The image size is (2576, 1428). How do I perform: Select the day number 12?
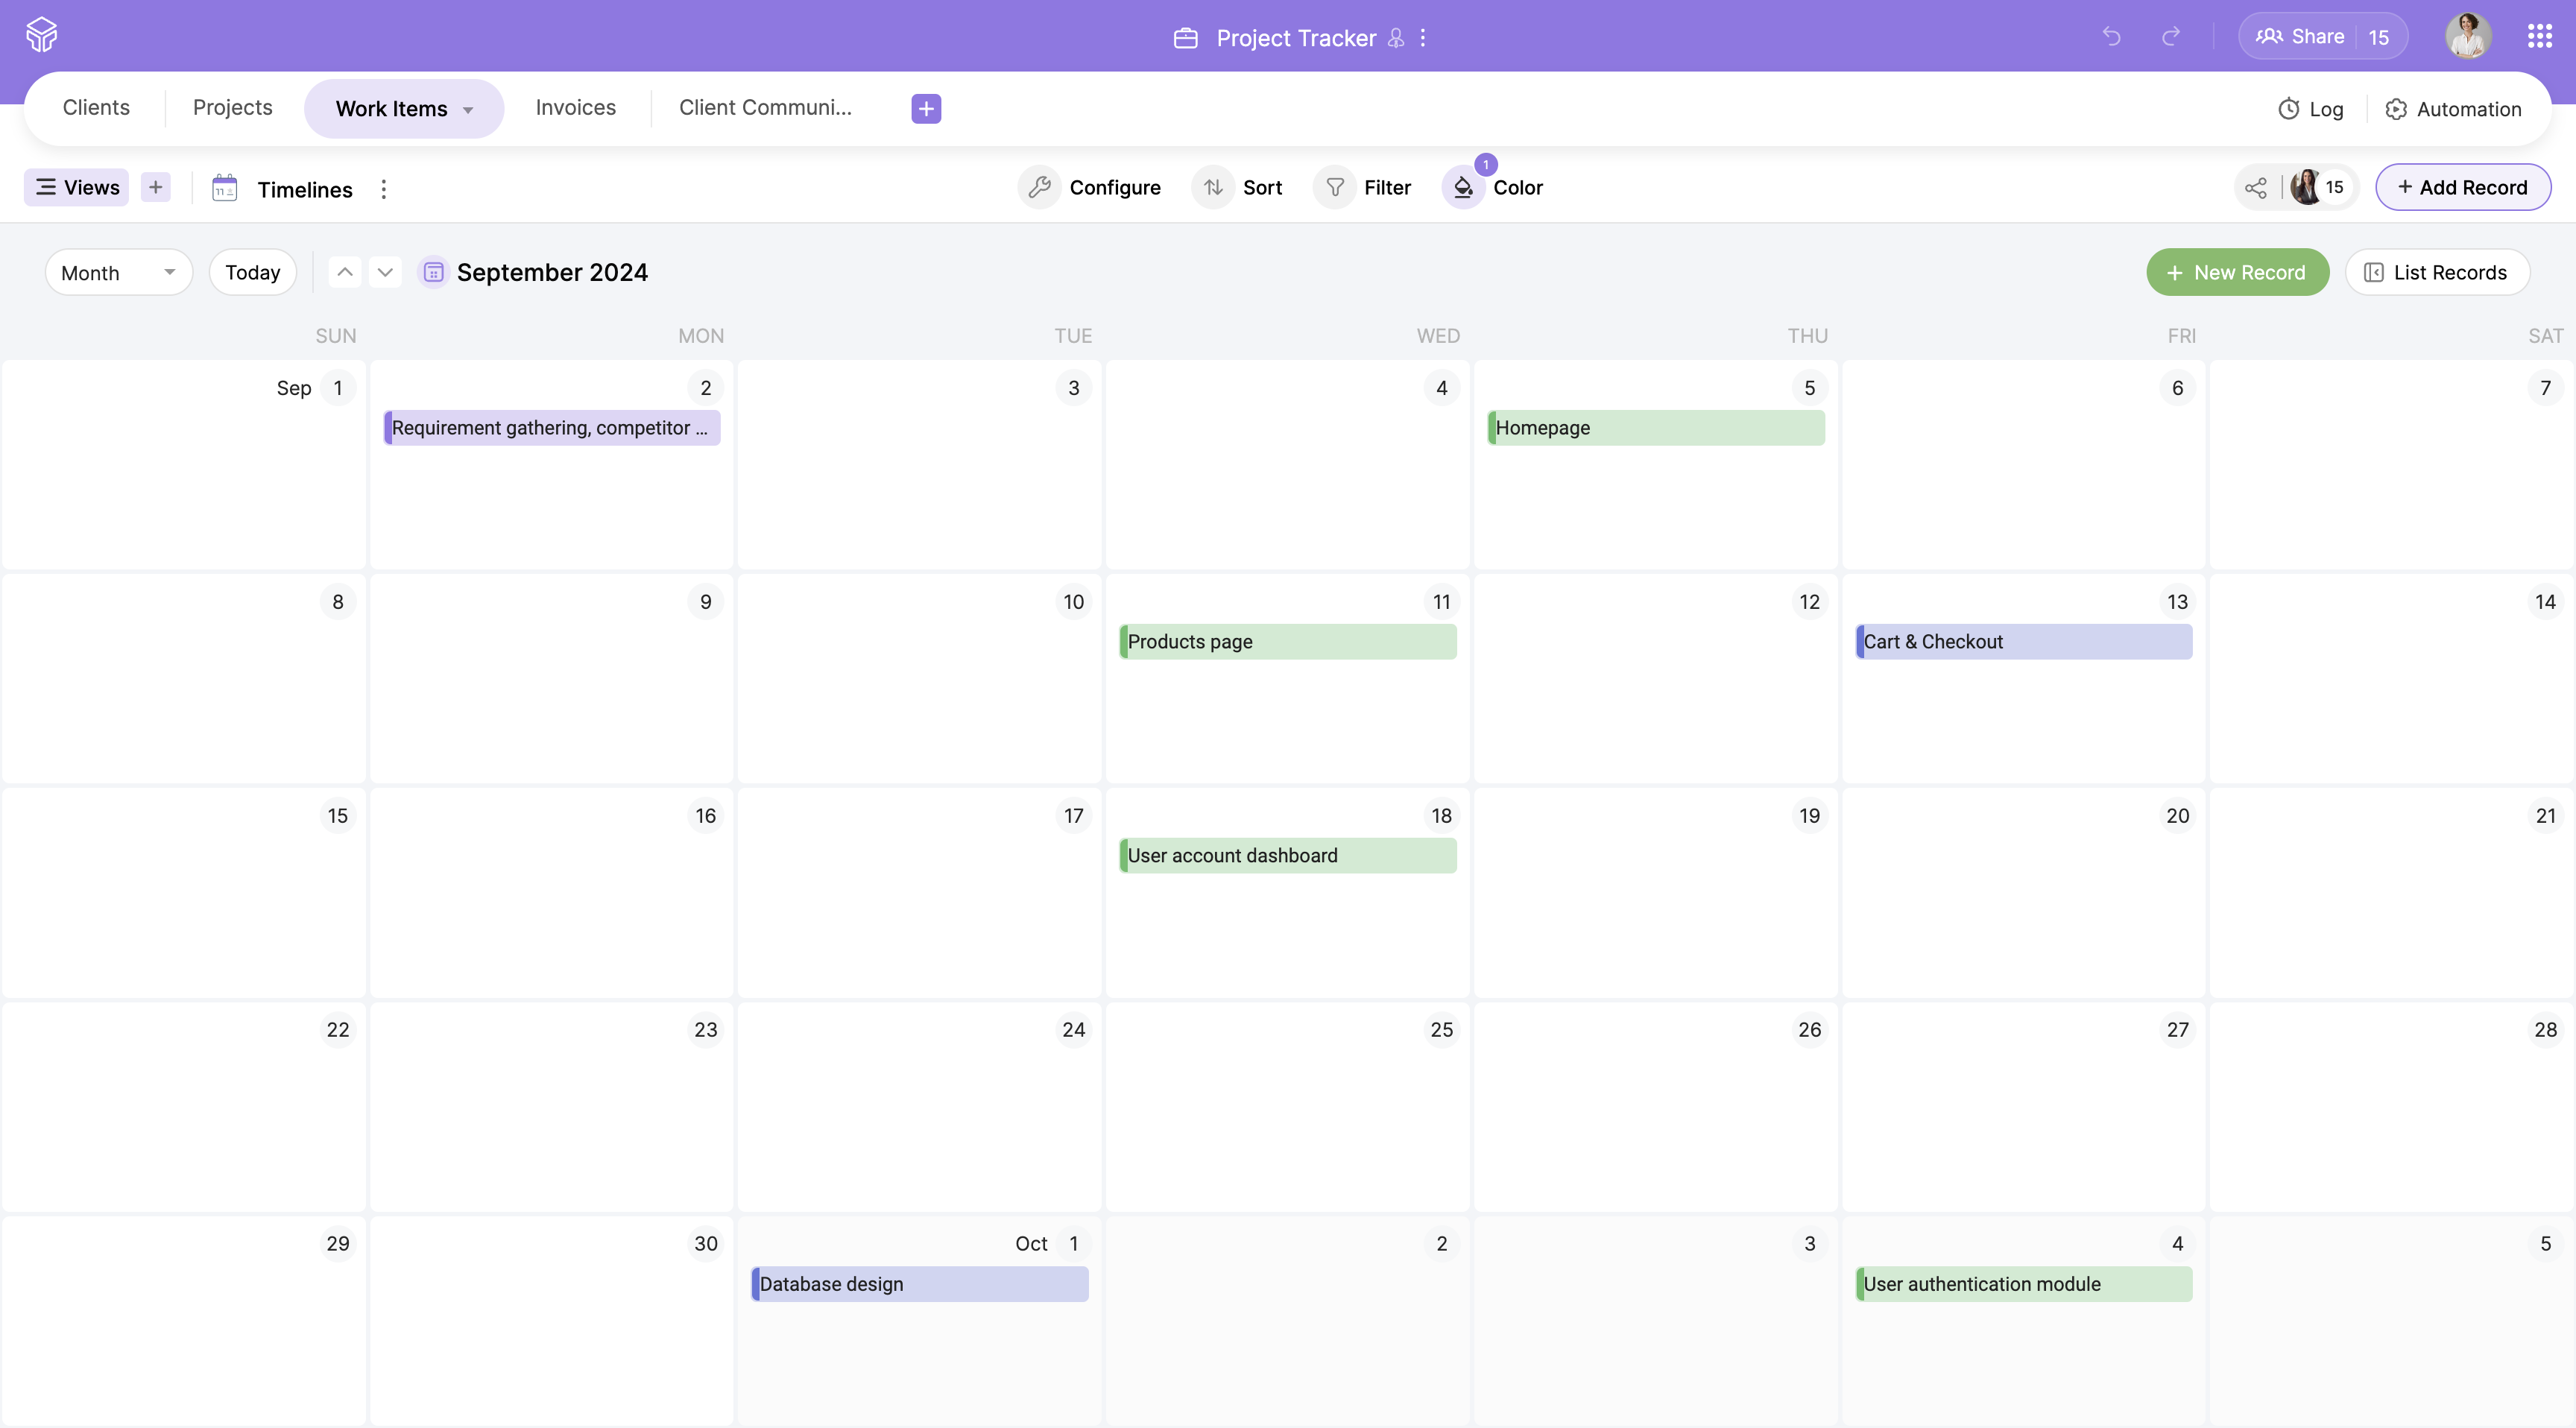(x=1809, y=601)
